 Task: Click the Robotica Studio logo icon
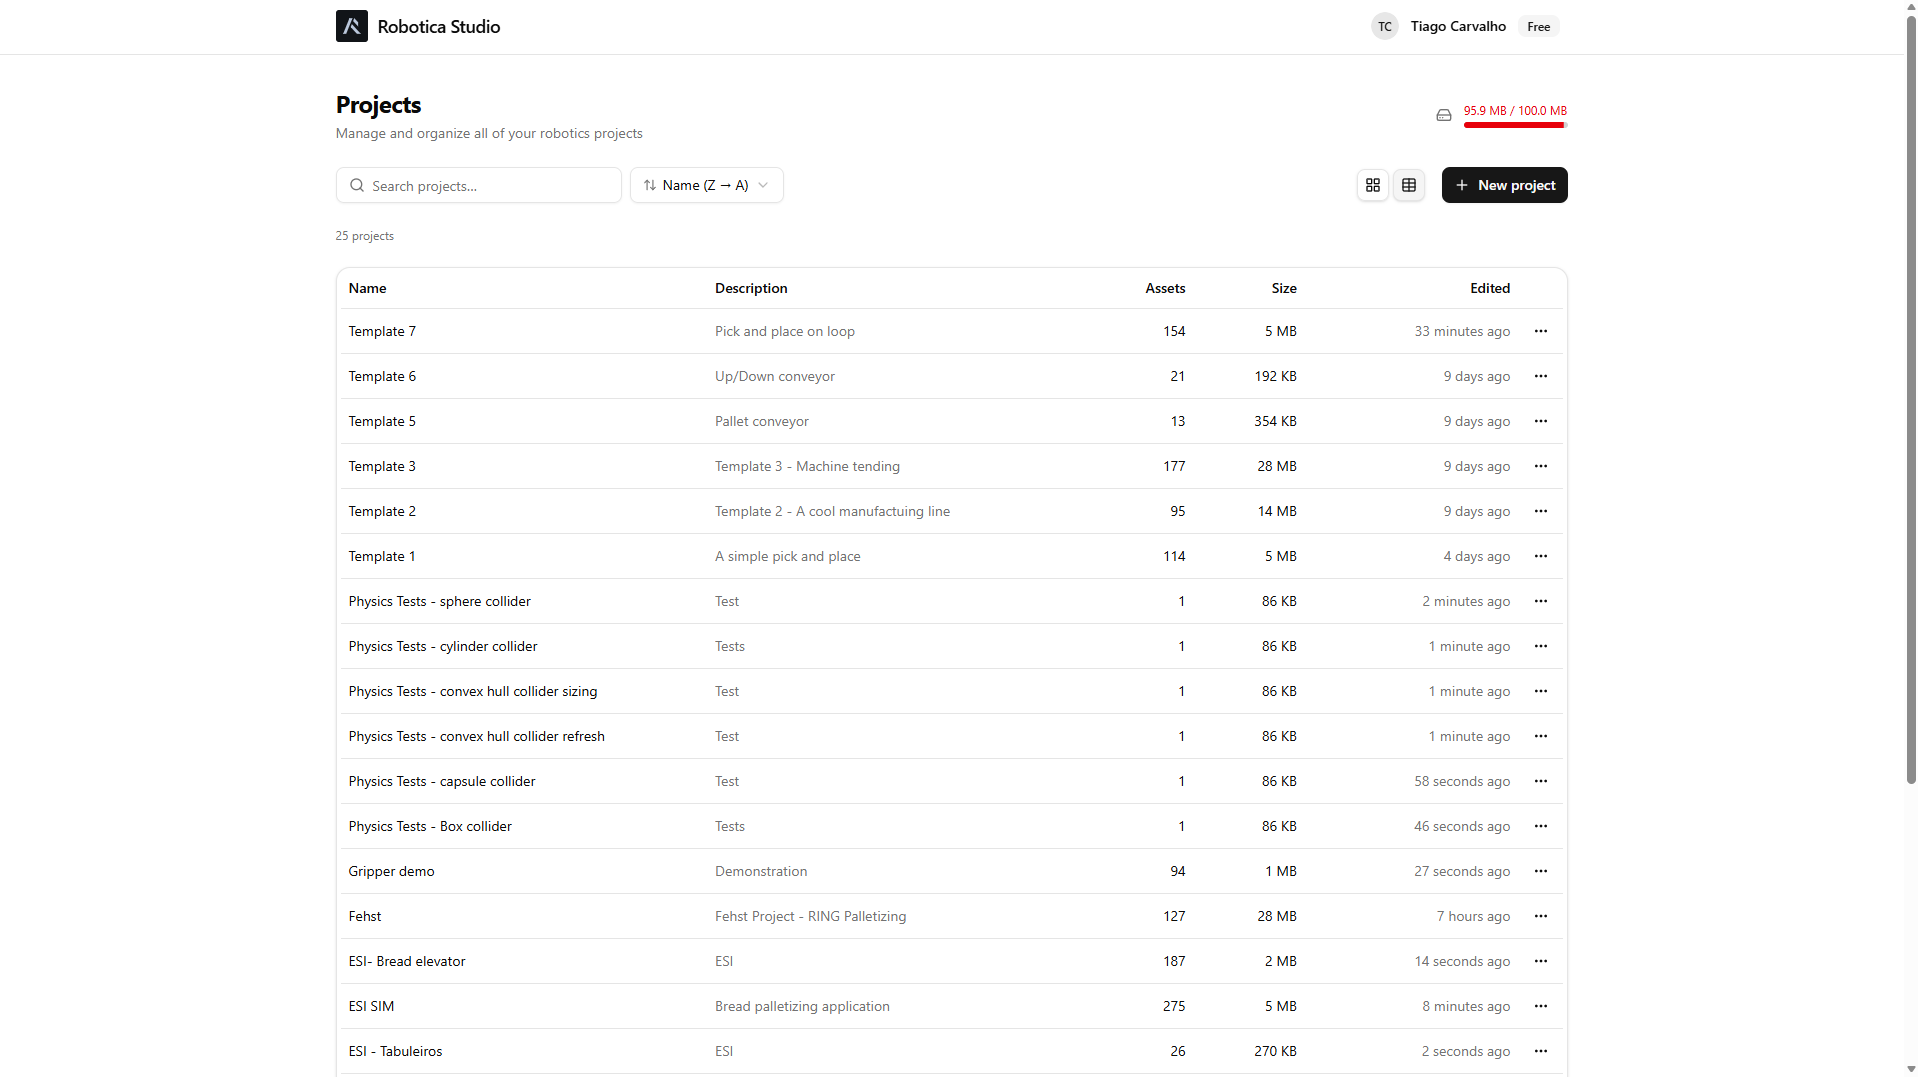351,26
